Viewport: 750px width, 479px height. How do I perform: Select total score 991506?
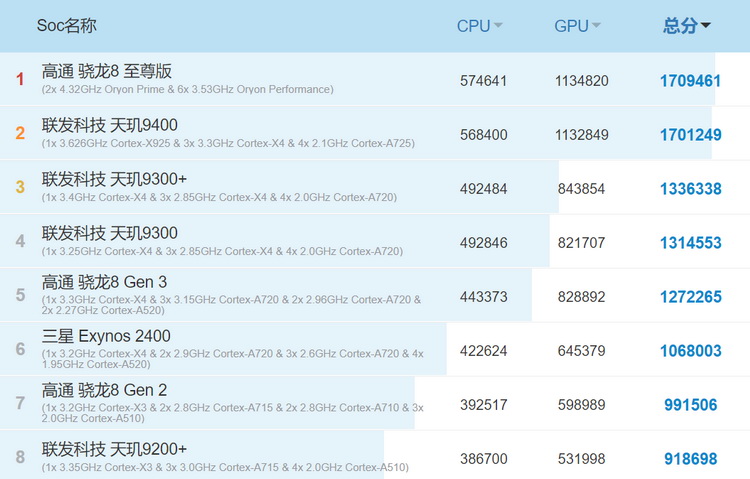(691, 405)
